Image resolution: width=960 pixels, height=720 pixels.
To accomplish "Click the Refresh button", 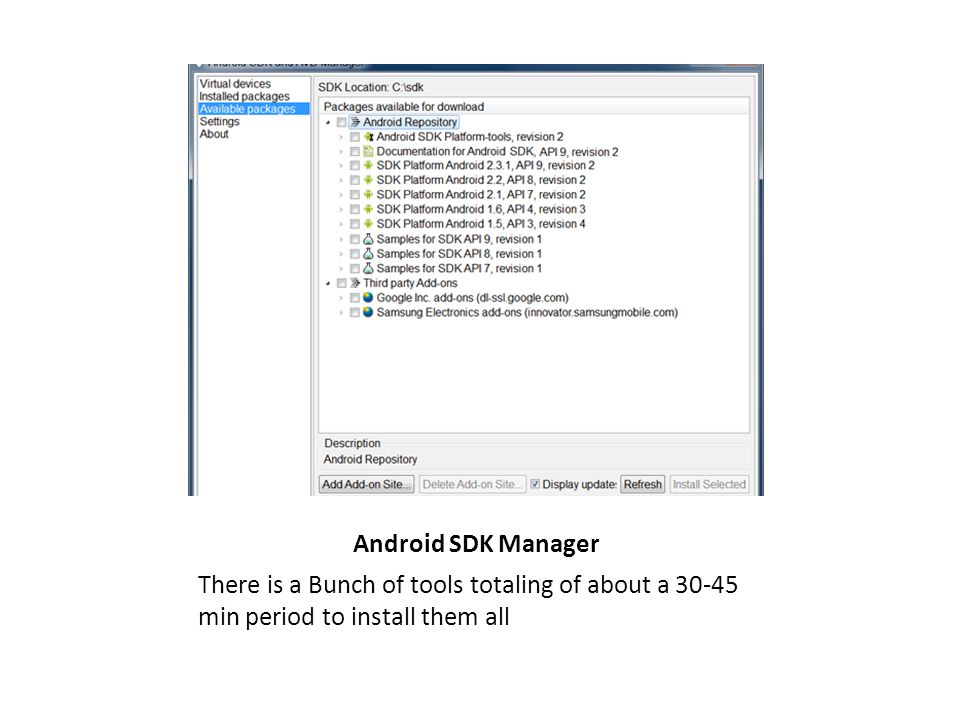I will (x=643, y=484).
